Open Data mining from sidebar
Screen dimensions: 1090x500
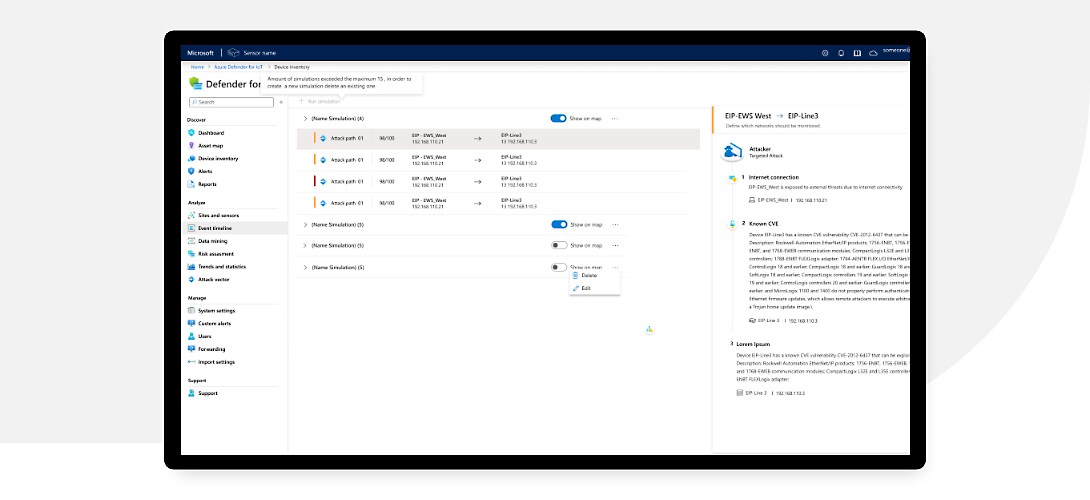coord(212,241)
